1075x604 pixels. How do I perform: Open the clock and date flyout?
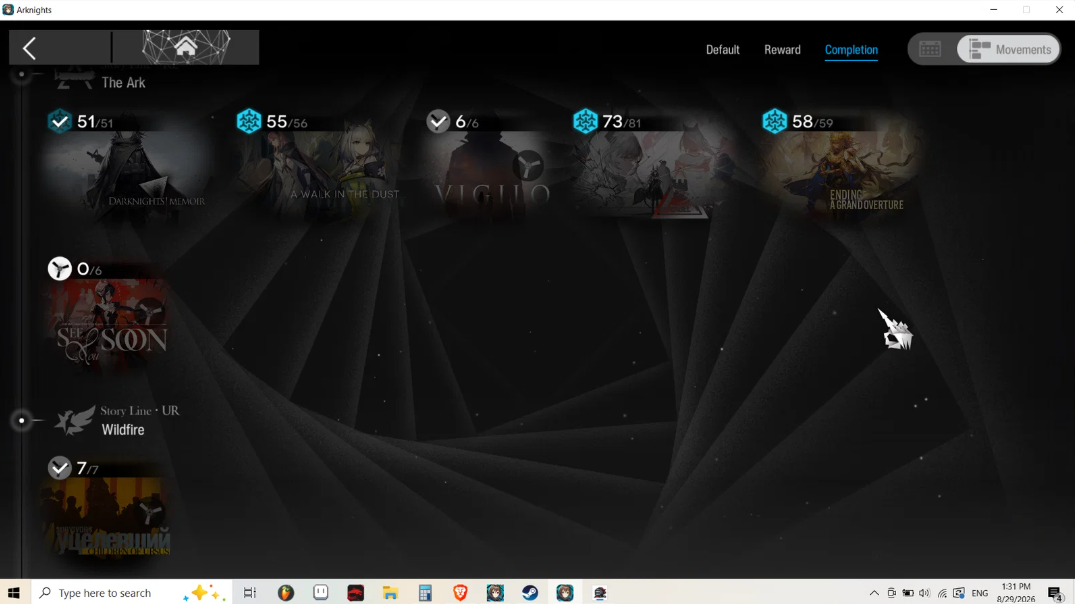[x=1016, y=593]
